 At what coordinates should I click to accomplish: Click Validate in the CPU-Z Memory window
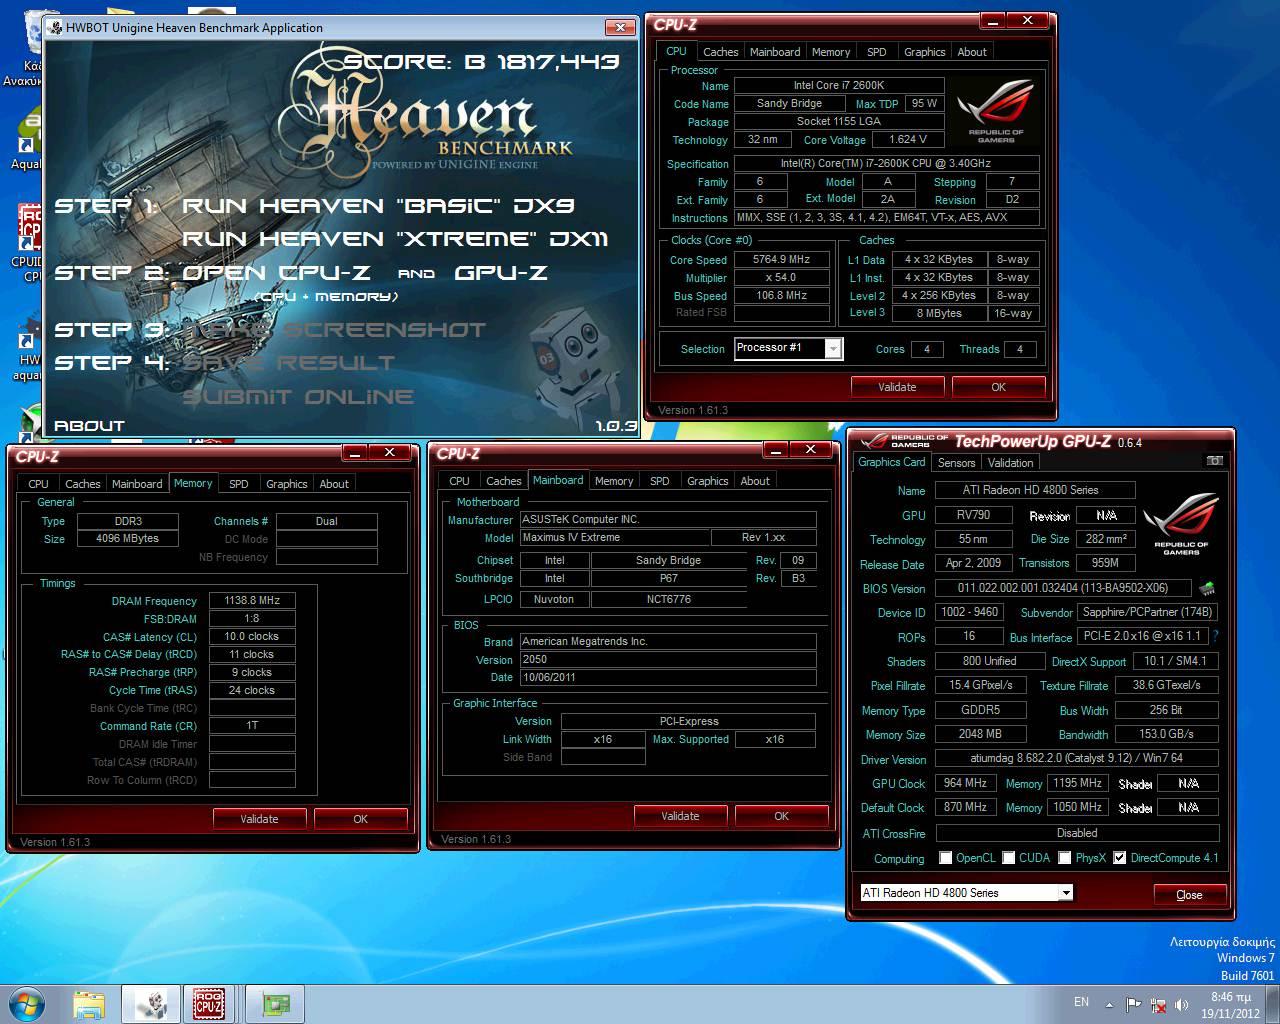(259, 819)
